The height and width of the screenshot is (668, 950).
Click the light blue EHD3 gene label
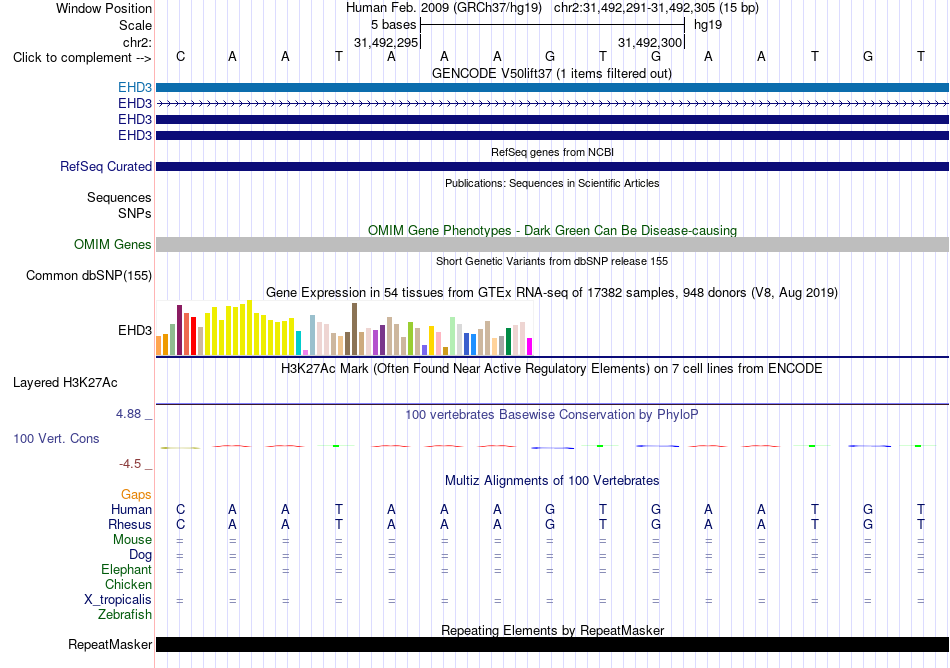click(x=135, y=88)
